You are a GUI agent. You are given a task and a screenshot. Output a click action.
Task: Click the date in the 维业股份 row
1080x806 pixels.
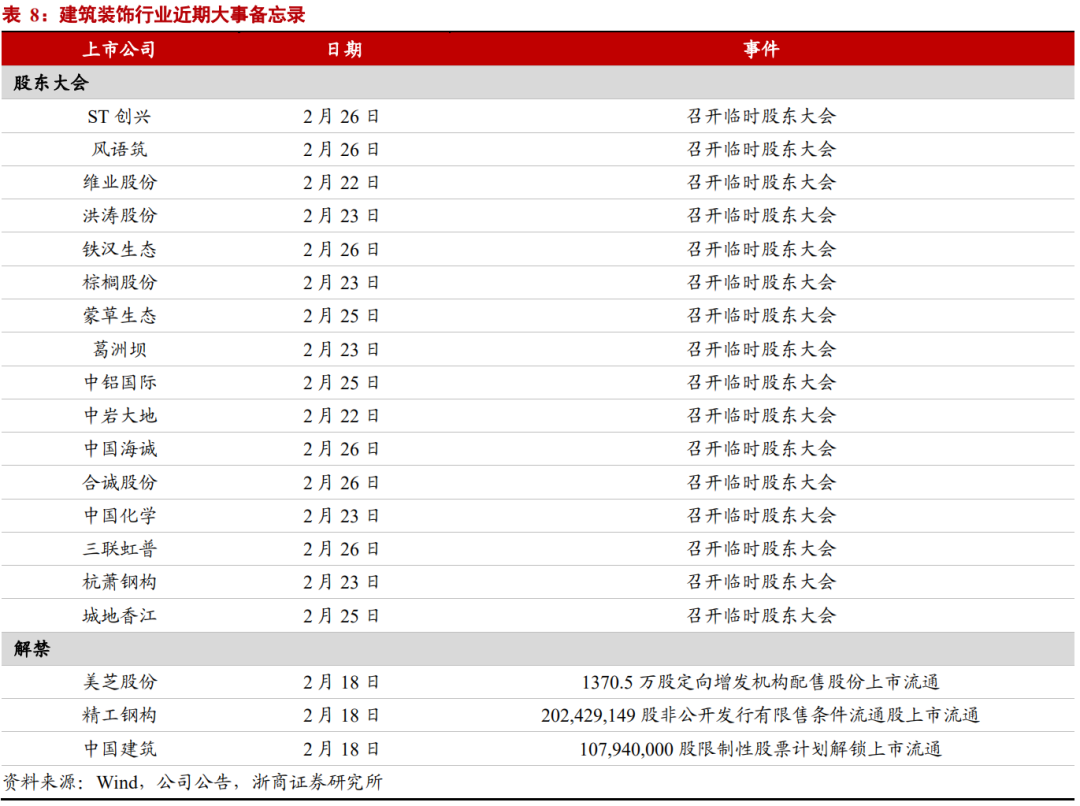[x=341, y=183]
